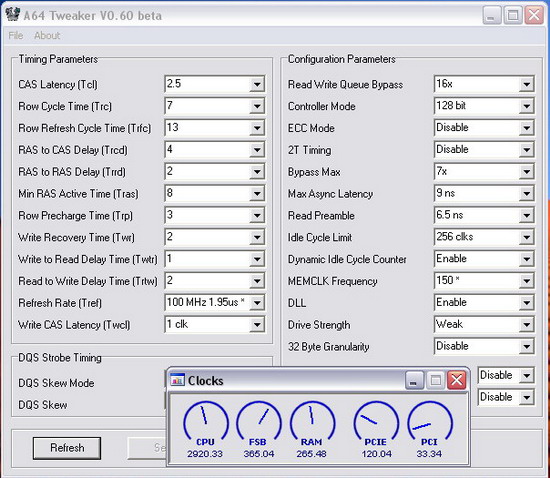Open the Max Async Latency dropdown
Viewport: 550px width, 478px height.
[x=526, y=194]
